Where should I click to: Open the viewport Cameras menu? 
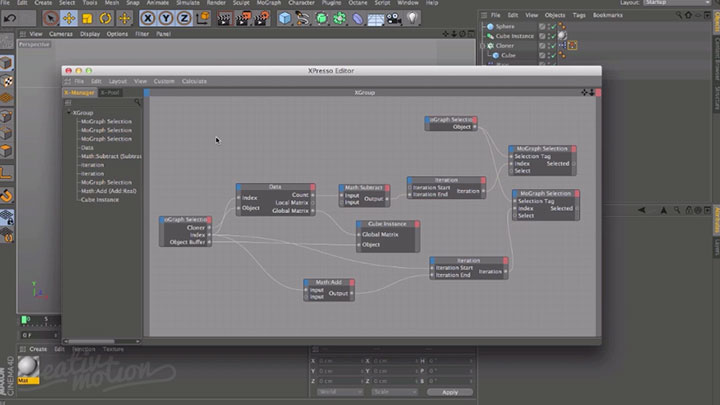tap(61, 34)
